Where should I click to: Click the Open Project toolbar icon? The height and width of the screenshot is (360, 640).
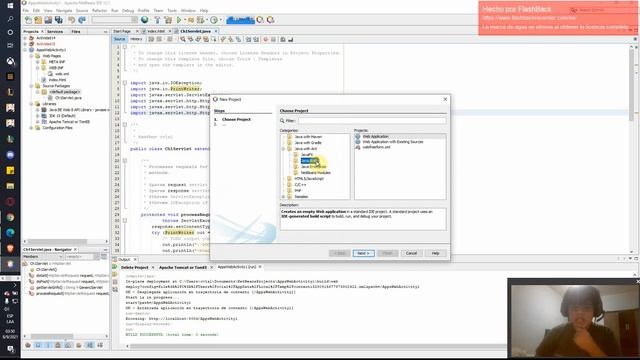coord(48,20)
